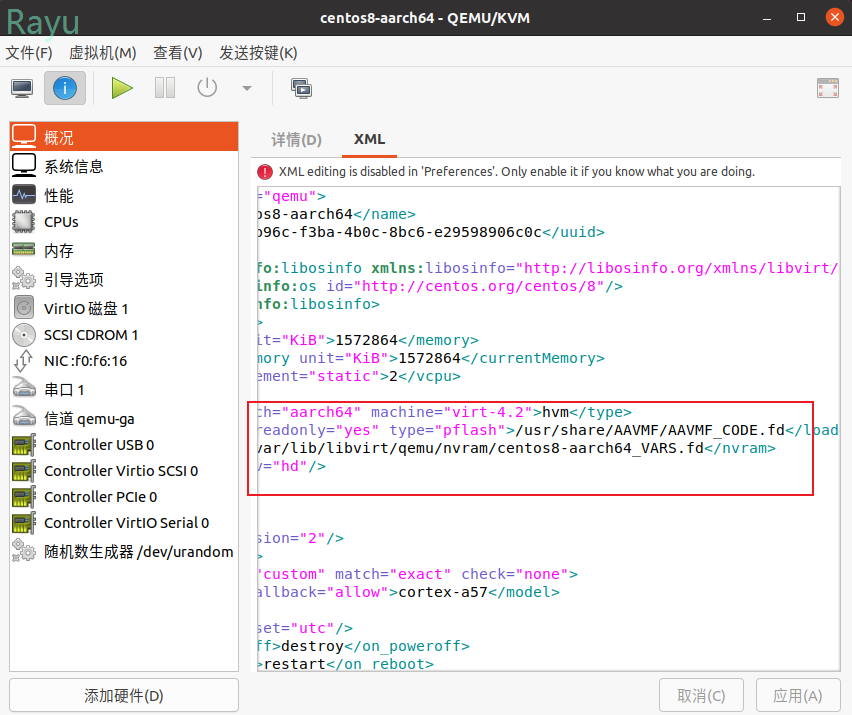Click the static vcpu placement line
The width and height of the screenshot is (852, 715).
click(x=359, y=377)
